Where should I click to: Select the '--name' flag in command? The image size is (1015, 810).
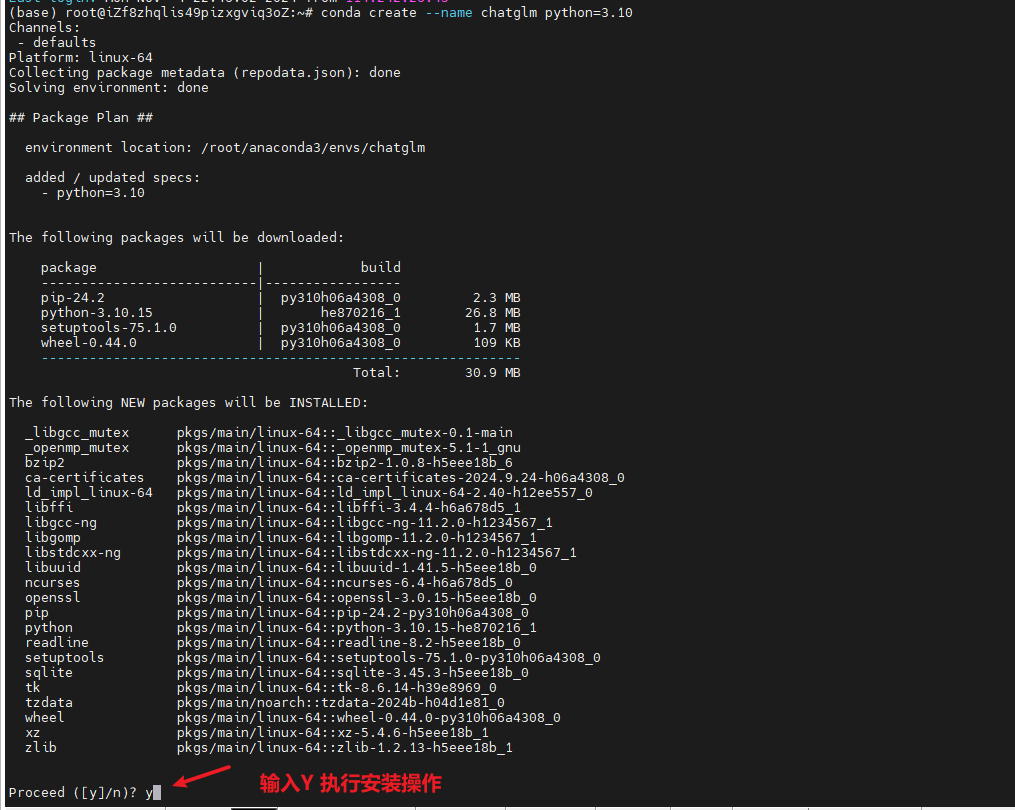point(449,13)
